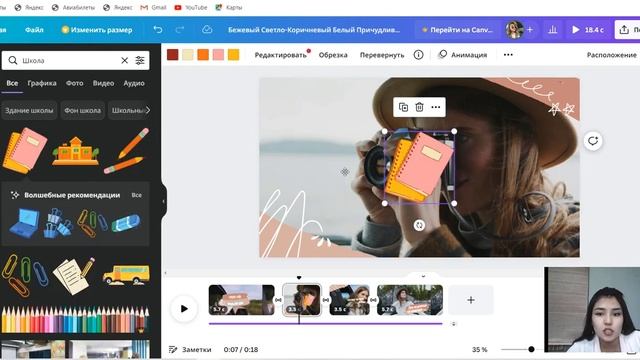Click the rotate handle under the notebook
This screenshot has height=360, width=640.
(x=419, y=225)
